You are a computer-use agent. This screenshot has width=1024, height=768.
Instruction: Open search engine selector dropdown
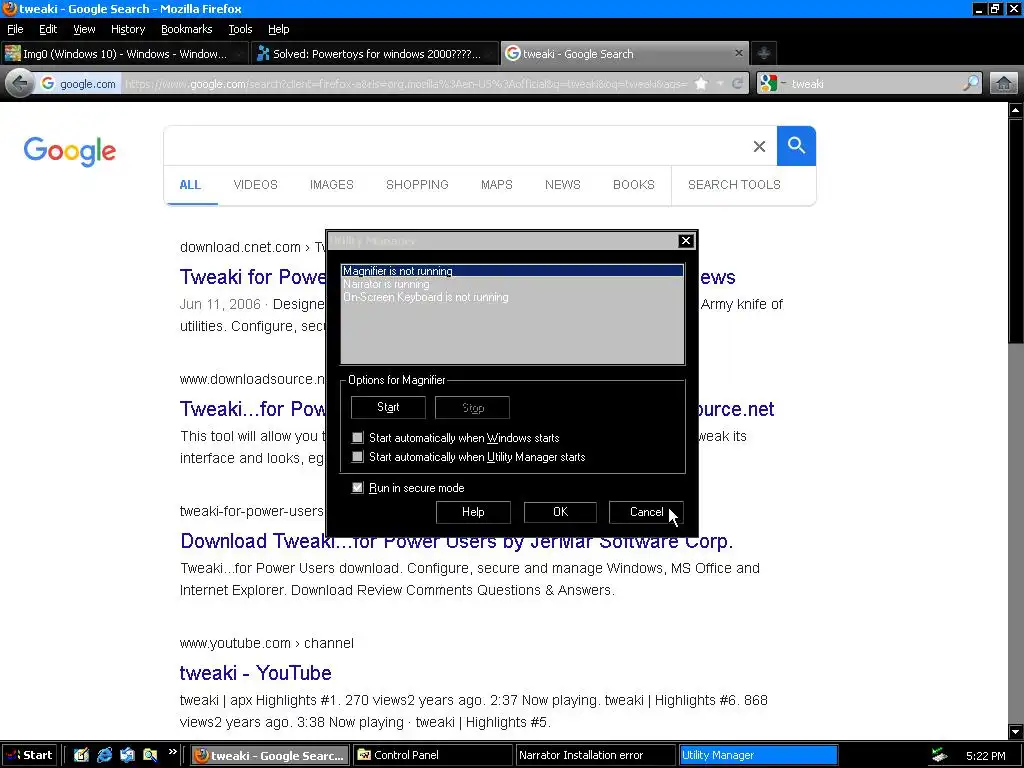coord(773,84)
